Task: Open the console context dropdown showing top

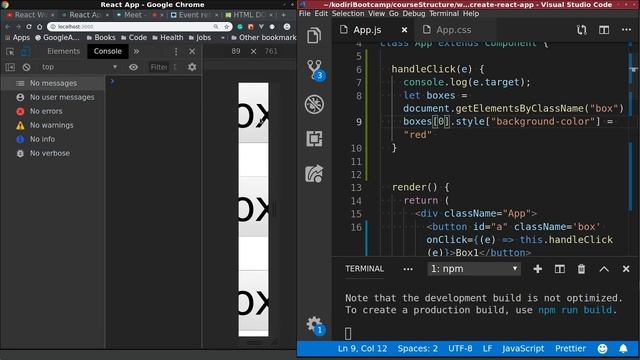Action: 79,67
